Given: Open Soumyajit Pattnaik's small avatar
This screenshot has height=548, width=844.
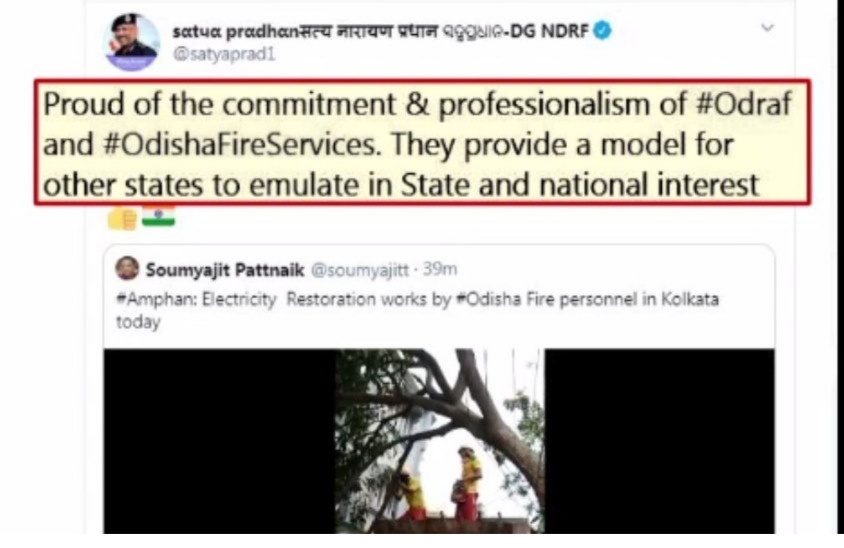Looking at the screenshot, I should coord(127,268).
